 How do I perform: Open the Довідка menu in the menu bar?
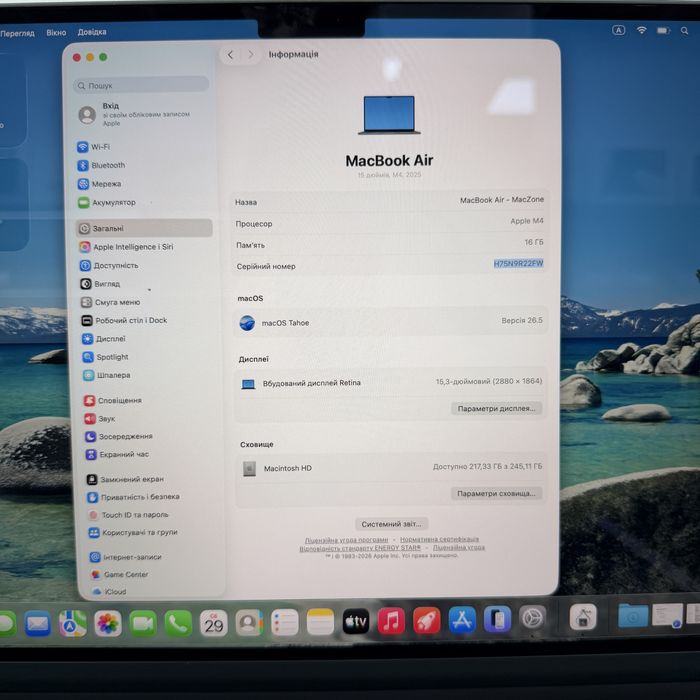click(x=92, y=32)
